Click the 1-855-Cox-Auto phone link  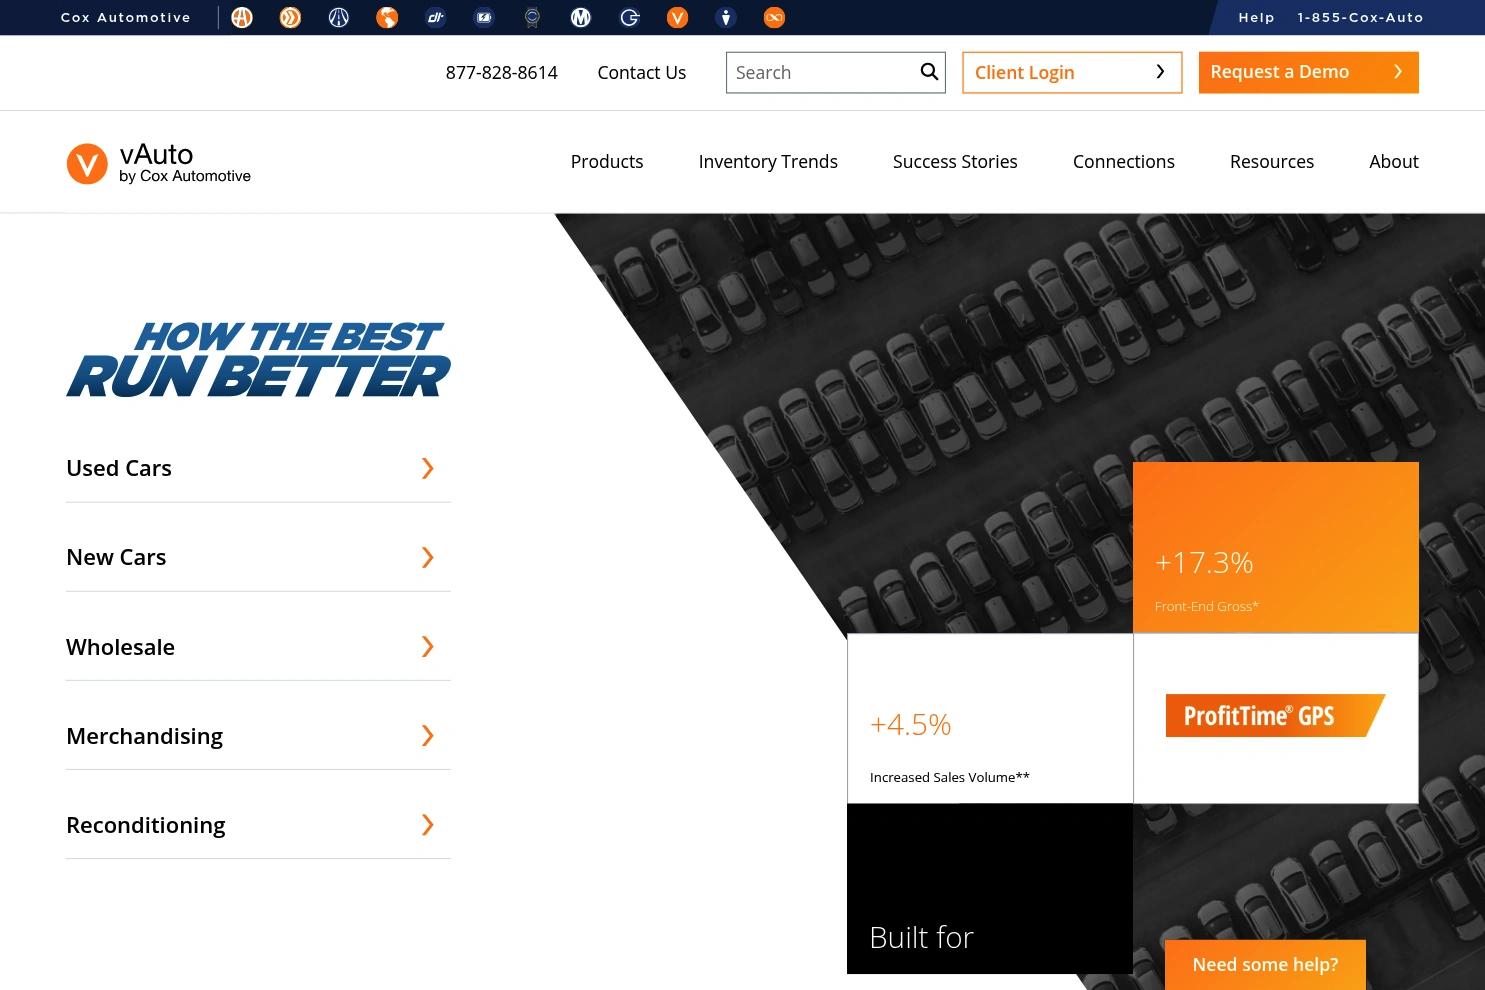[1360, 17]
